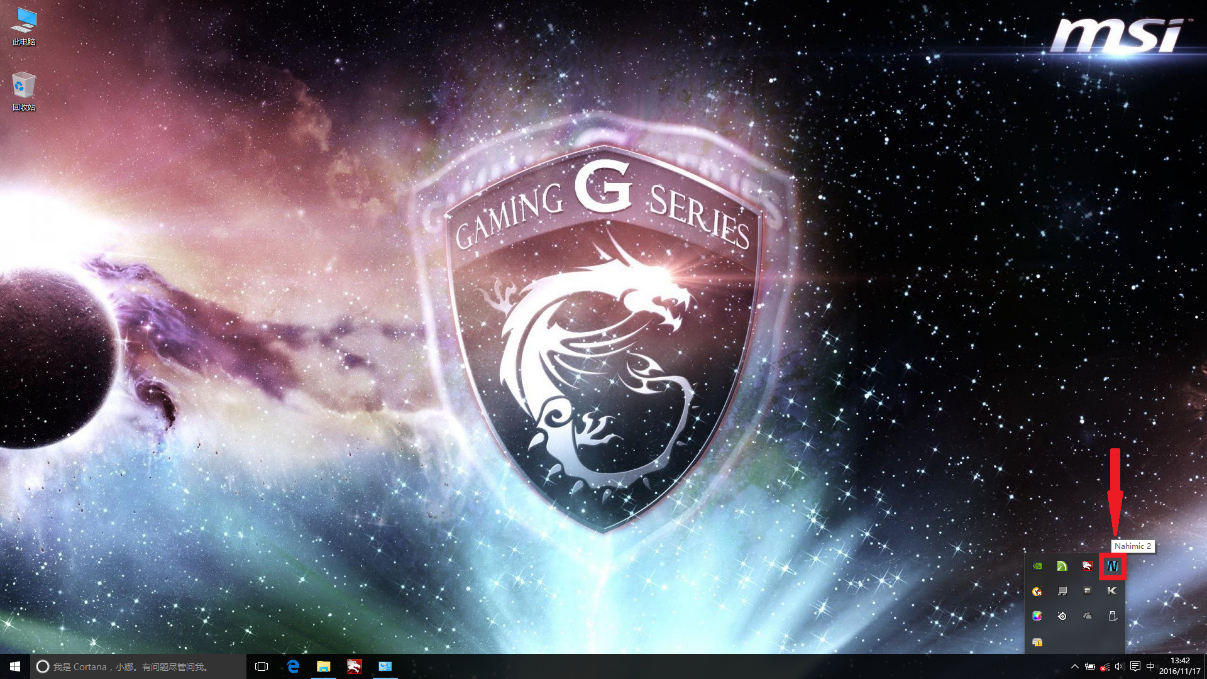1207x679 pixels.
Task: Collapse the hidden tray icons chevron
Action: coord(1075,666)
